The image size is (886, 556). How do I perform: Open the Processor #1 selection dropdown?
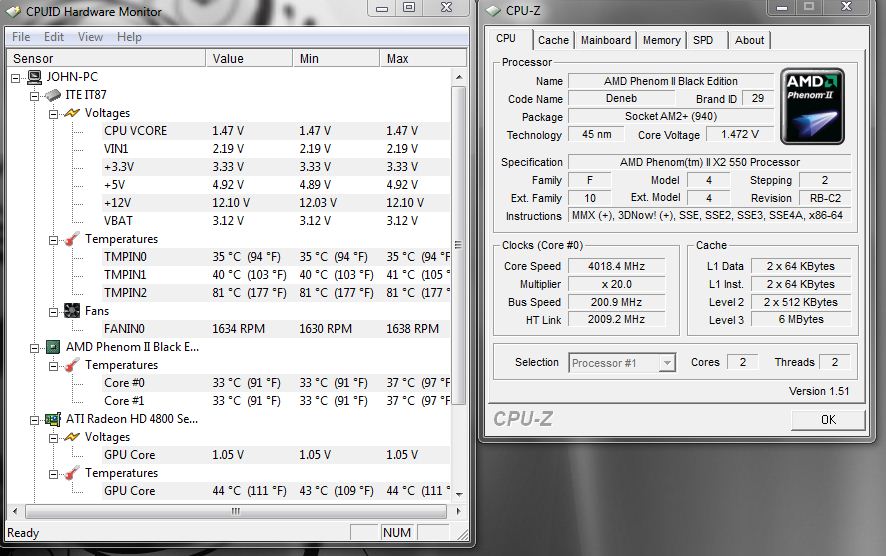click(667, 363)
